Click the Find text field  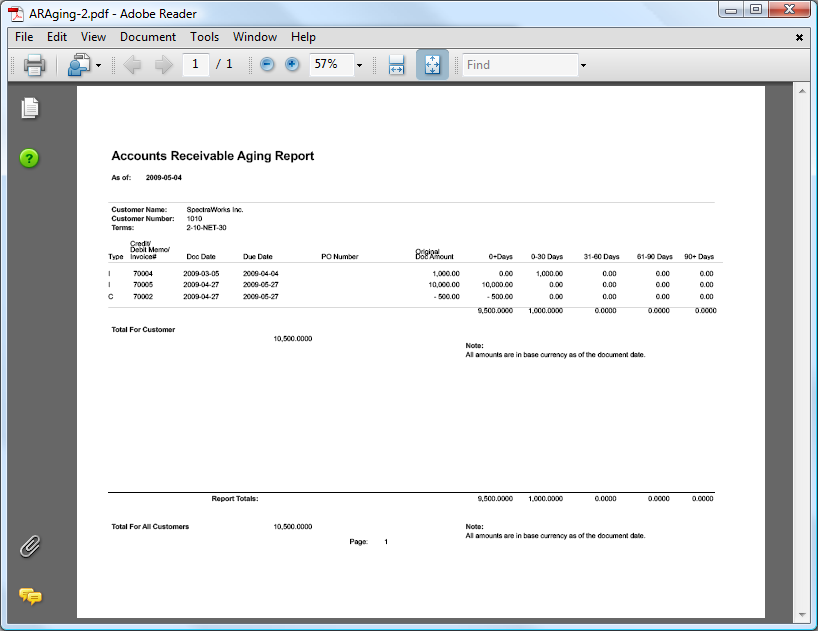click(x=519, y=65)
